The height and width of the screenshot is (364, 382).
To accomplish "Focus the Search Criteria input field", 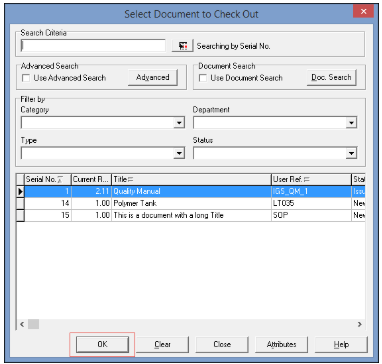I will (93, 46).
